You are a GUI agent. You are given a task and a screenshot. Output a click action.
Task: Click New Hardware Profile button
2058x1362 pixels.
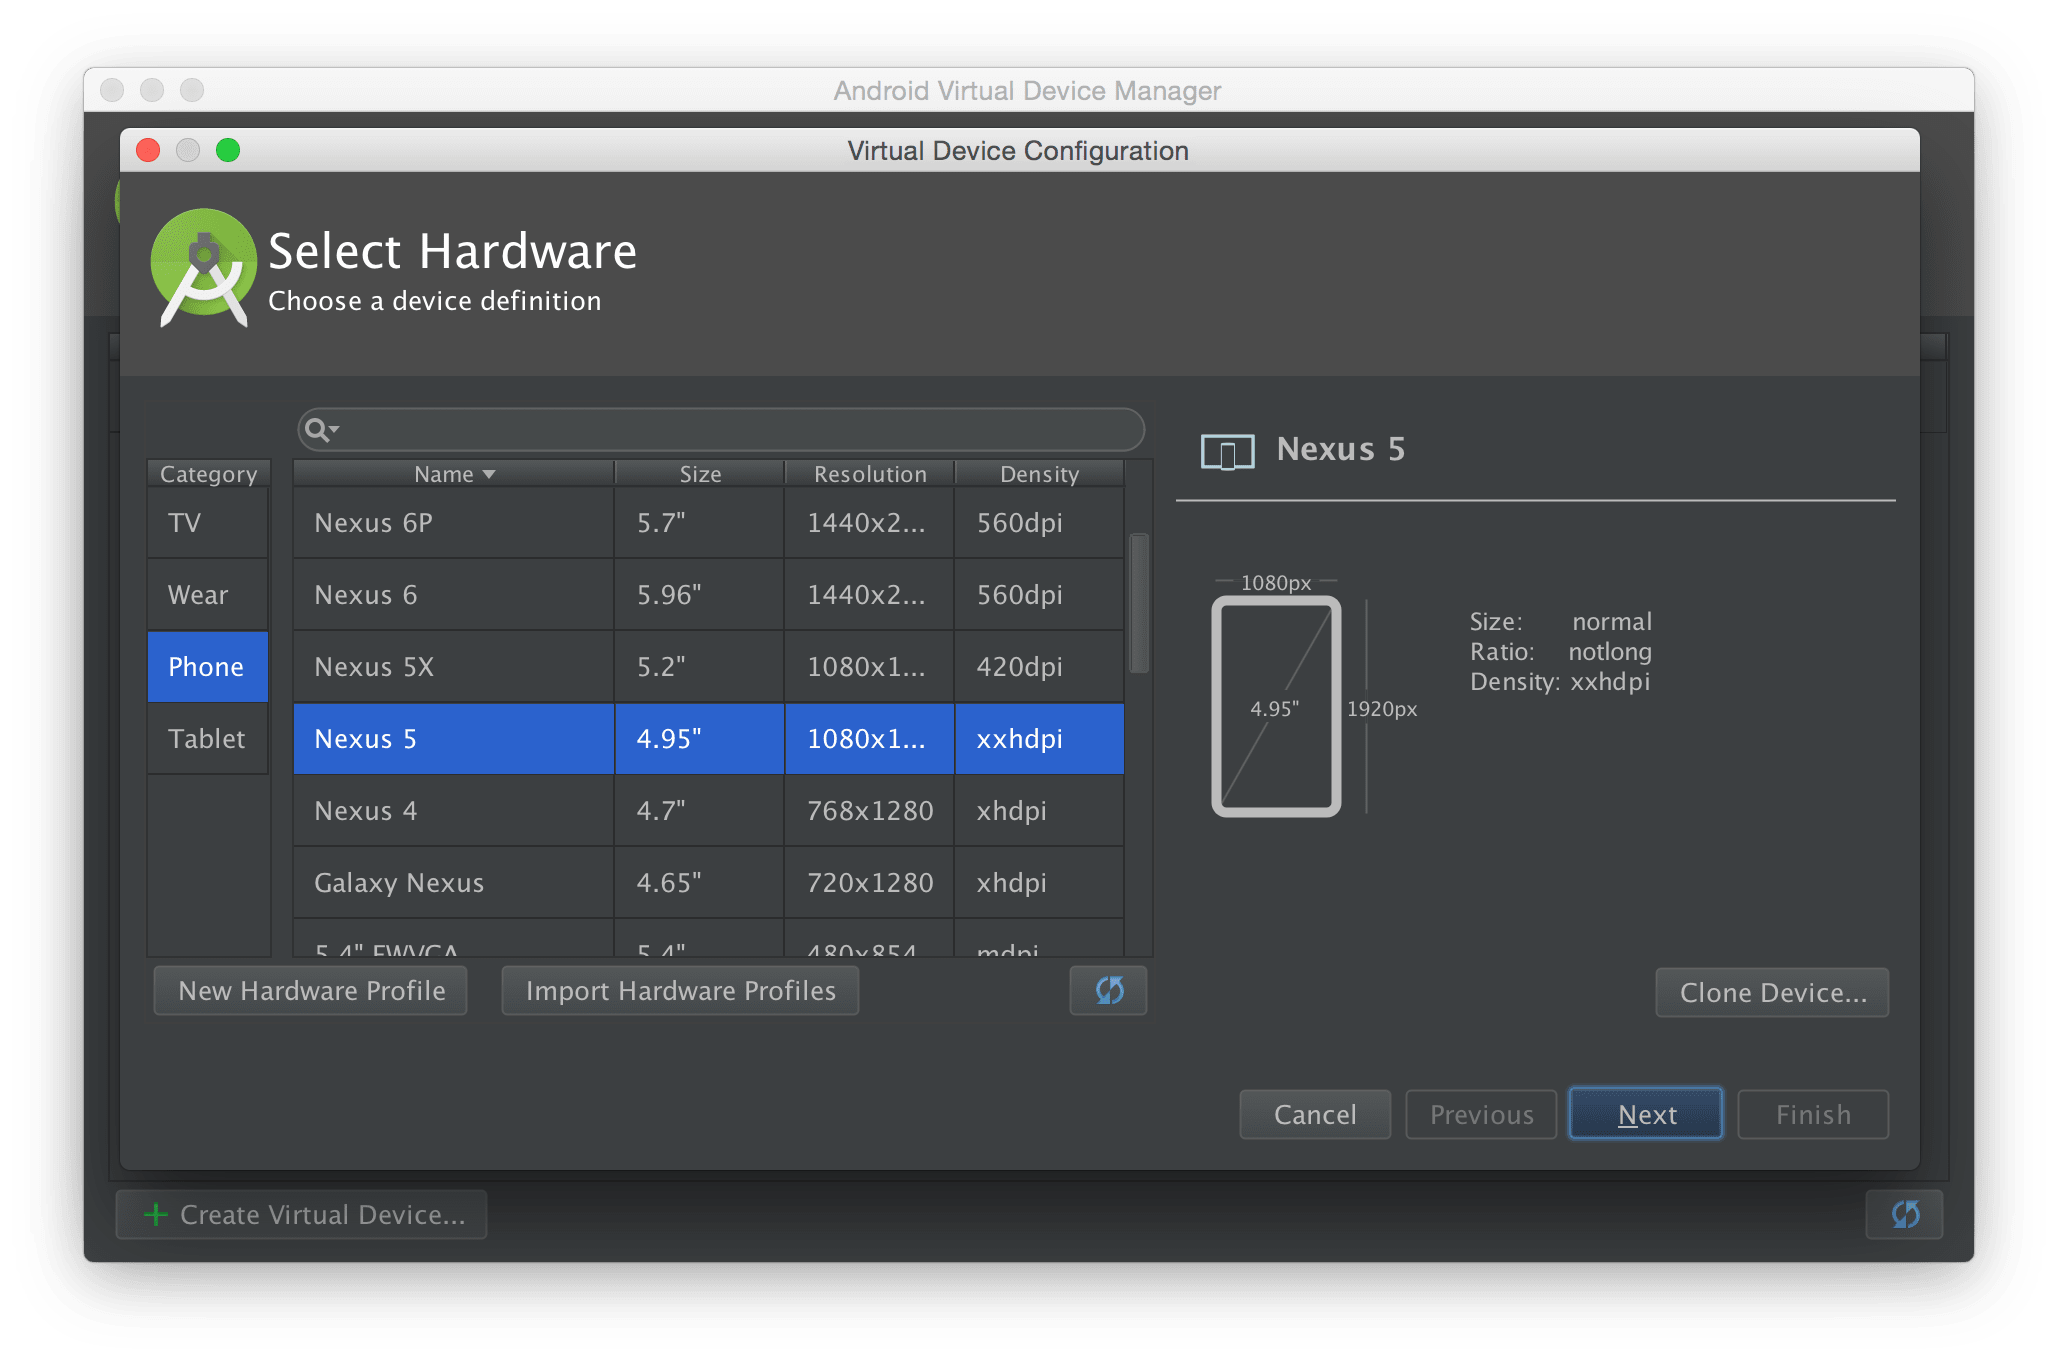click(311, 991)
